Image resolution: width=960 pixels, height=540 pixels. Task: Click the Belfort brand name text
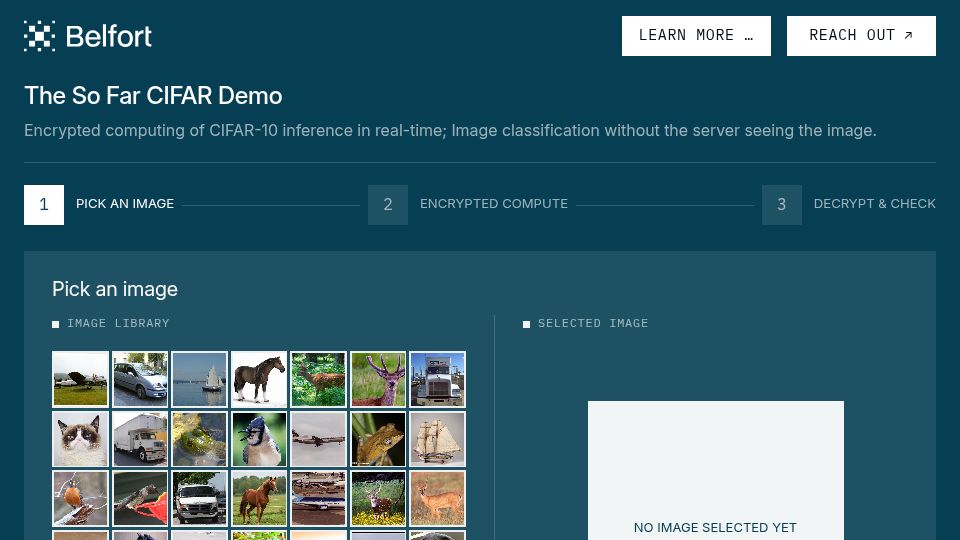click(x=108, y=36)
